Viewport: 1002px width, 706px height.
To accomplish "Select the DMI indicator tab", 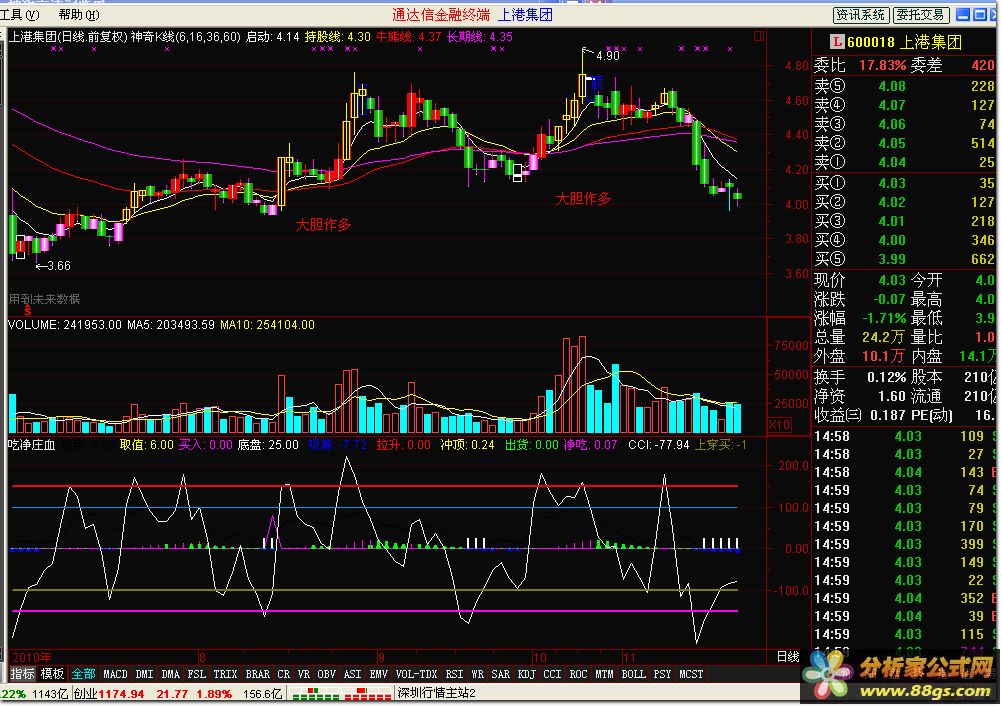I will 145,674.
